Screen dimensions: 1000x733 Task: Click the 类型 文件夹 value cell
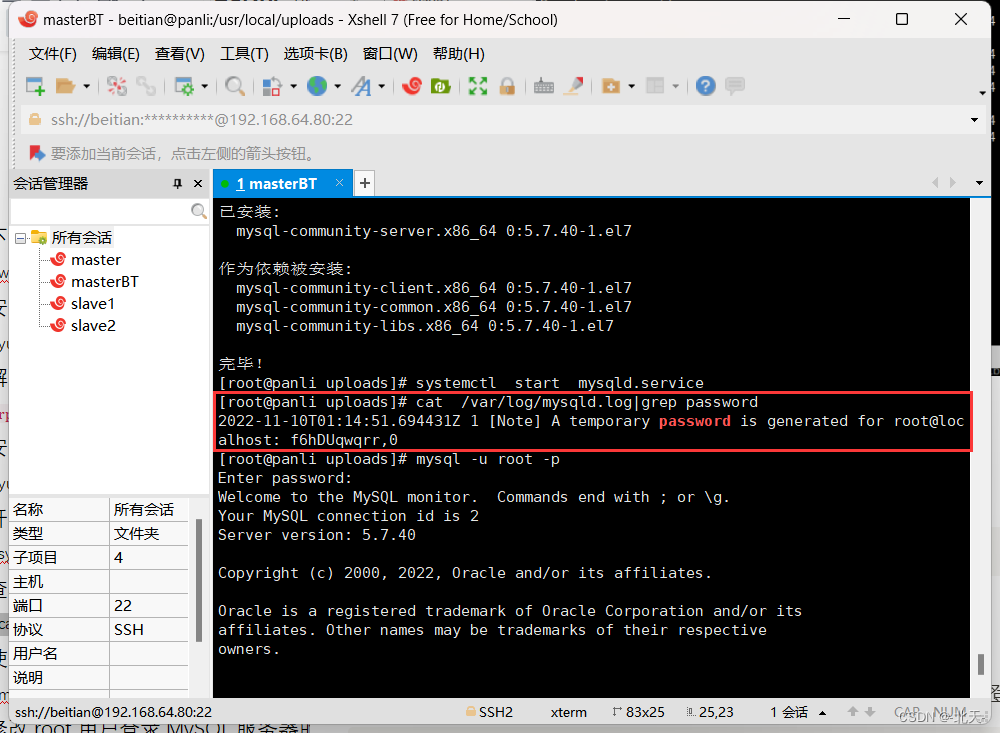coord(149,533)
